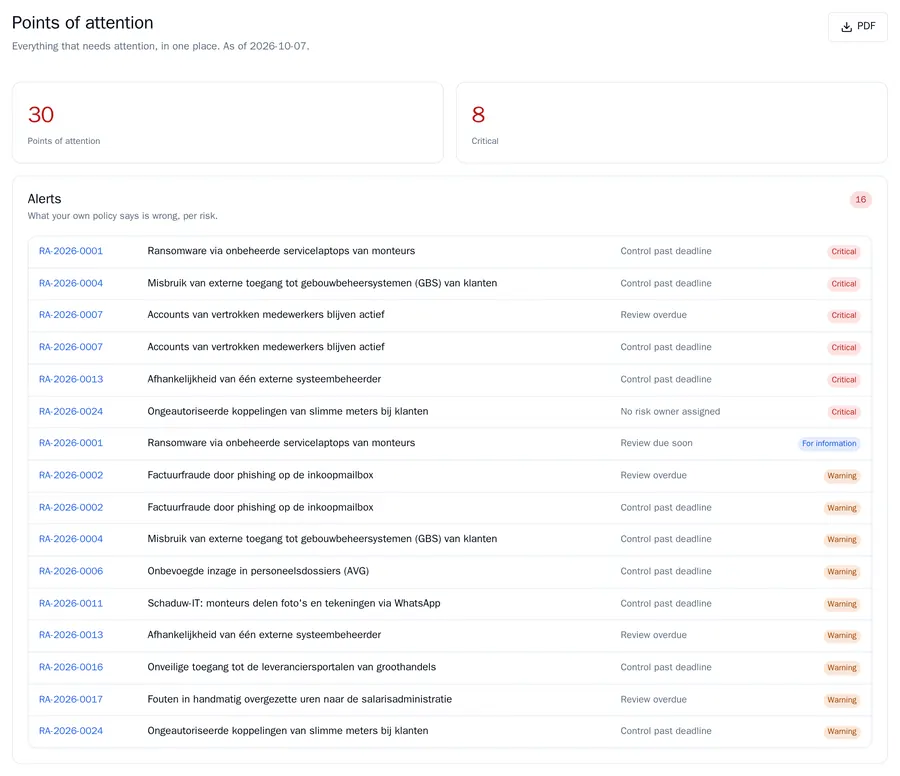Open RA-2026-0001 link in Control past deadline row
This screenshot has width=900, height=776.
71,251
